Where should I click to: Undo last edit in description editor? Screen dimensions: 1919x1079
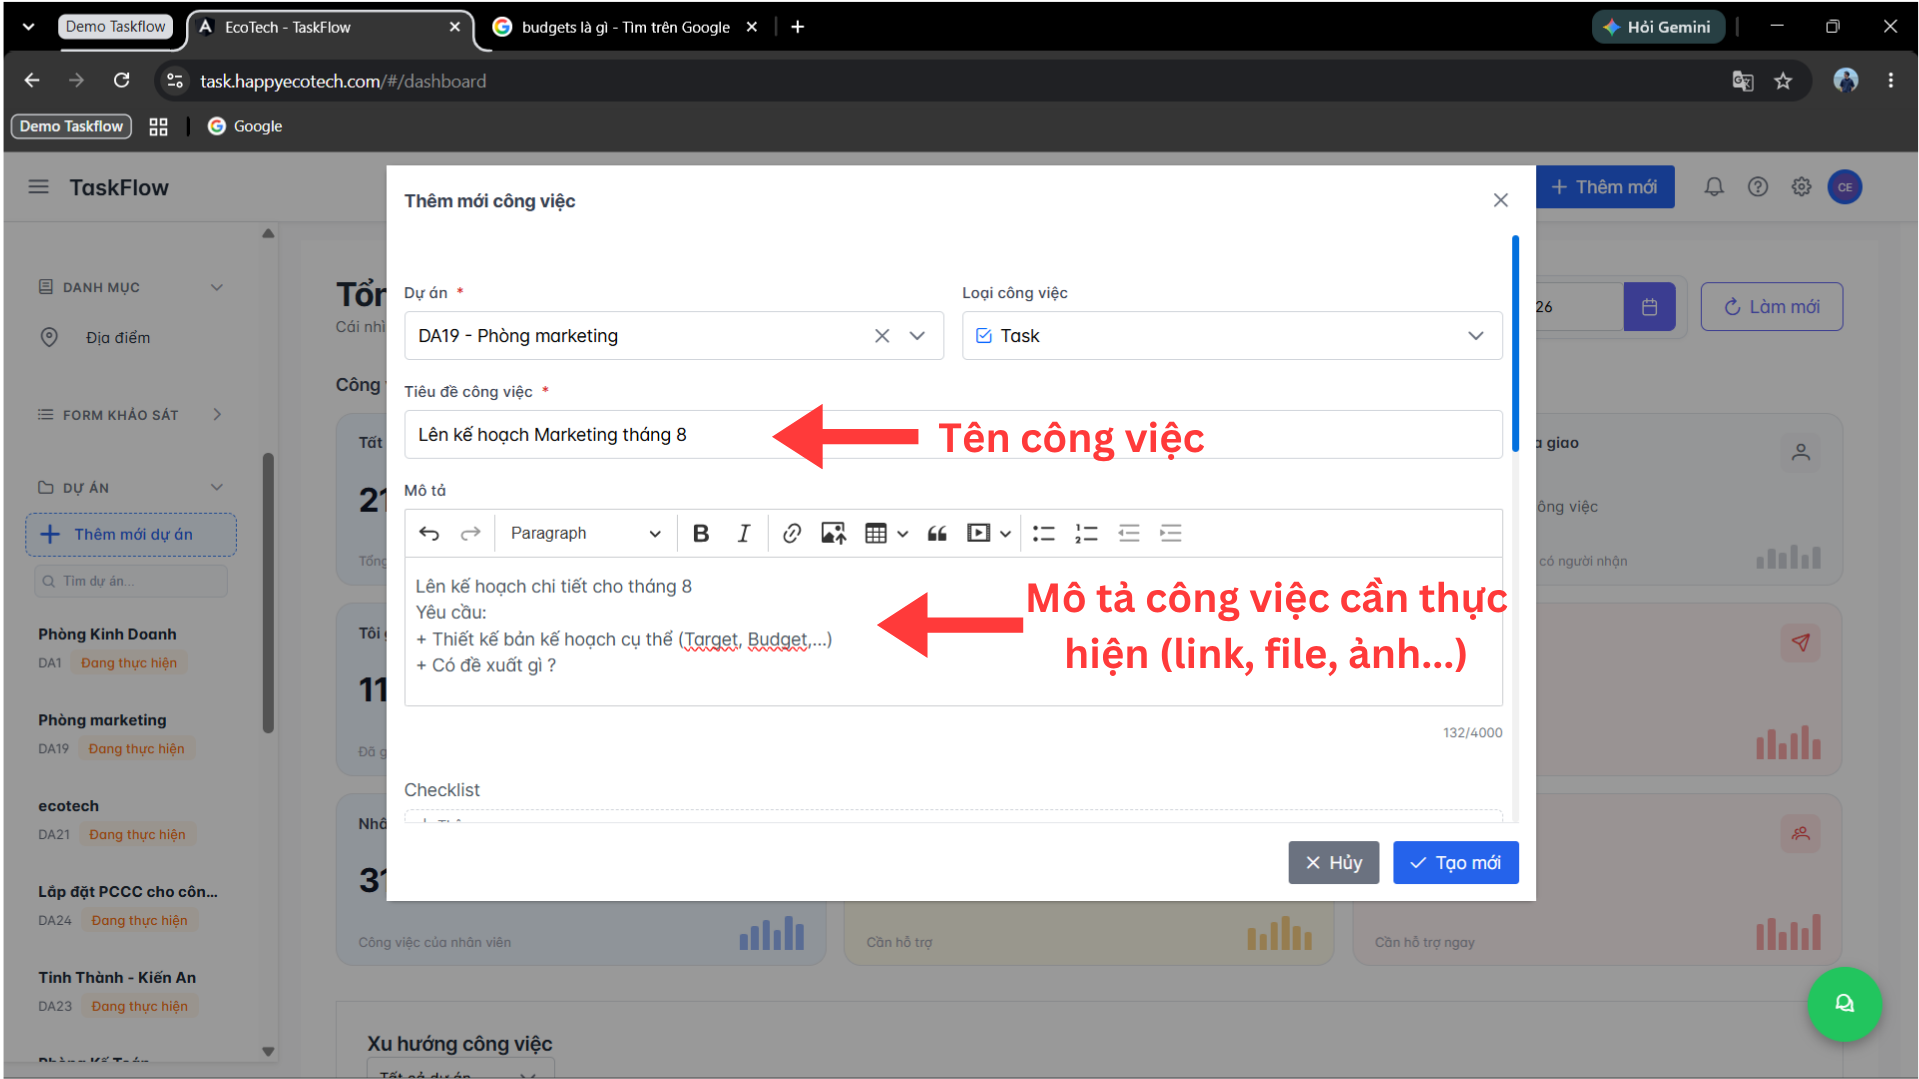tap(429, 533)
